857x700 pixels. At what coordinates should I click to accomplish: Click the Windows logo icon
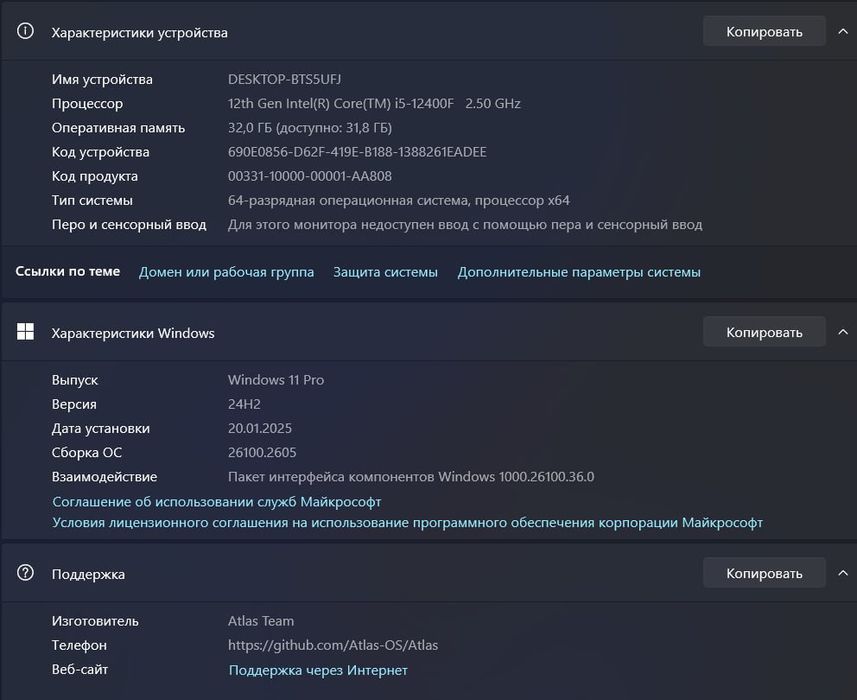click(x=25, y=332)
